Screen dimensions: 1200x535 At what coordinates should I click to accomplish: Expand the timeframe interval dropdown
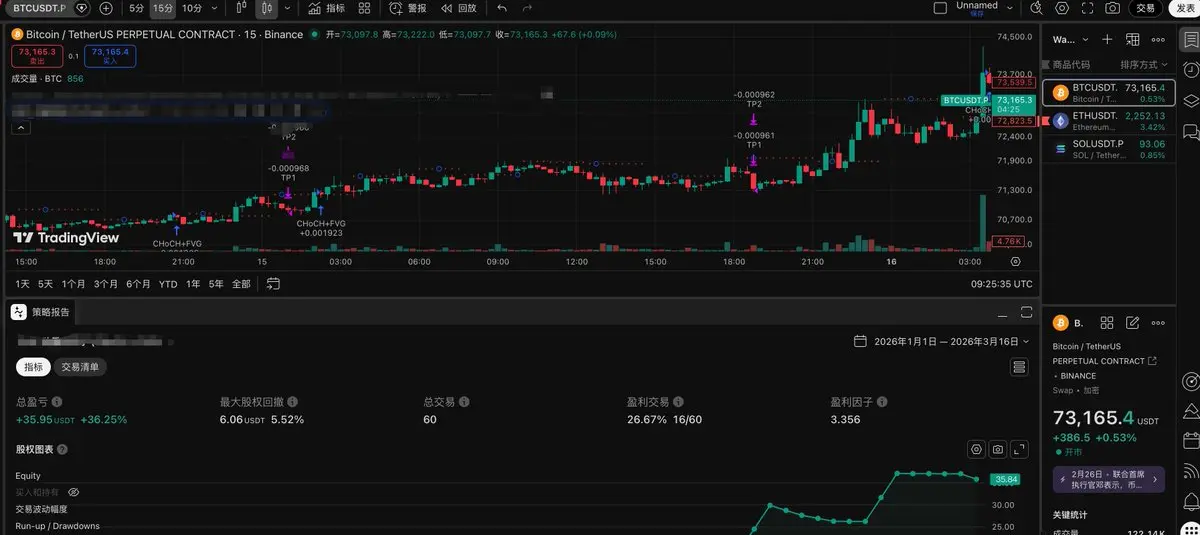(x=216, y=8)
